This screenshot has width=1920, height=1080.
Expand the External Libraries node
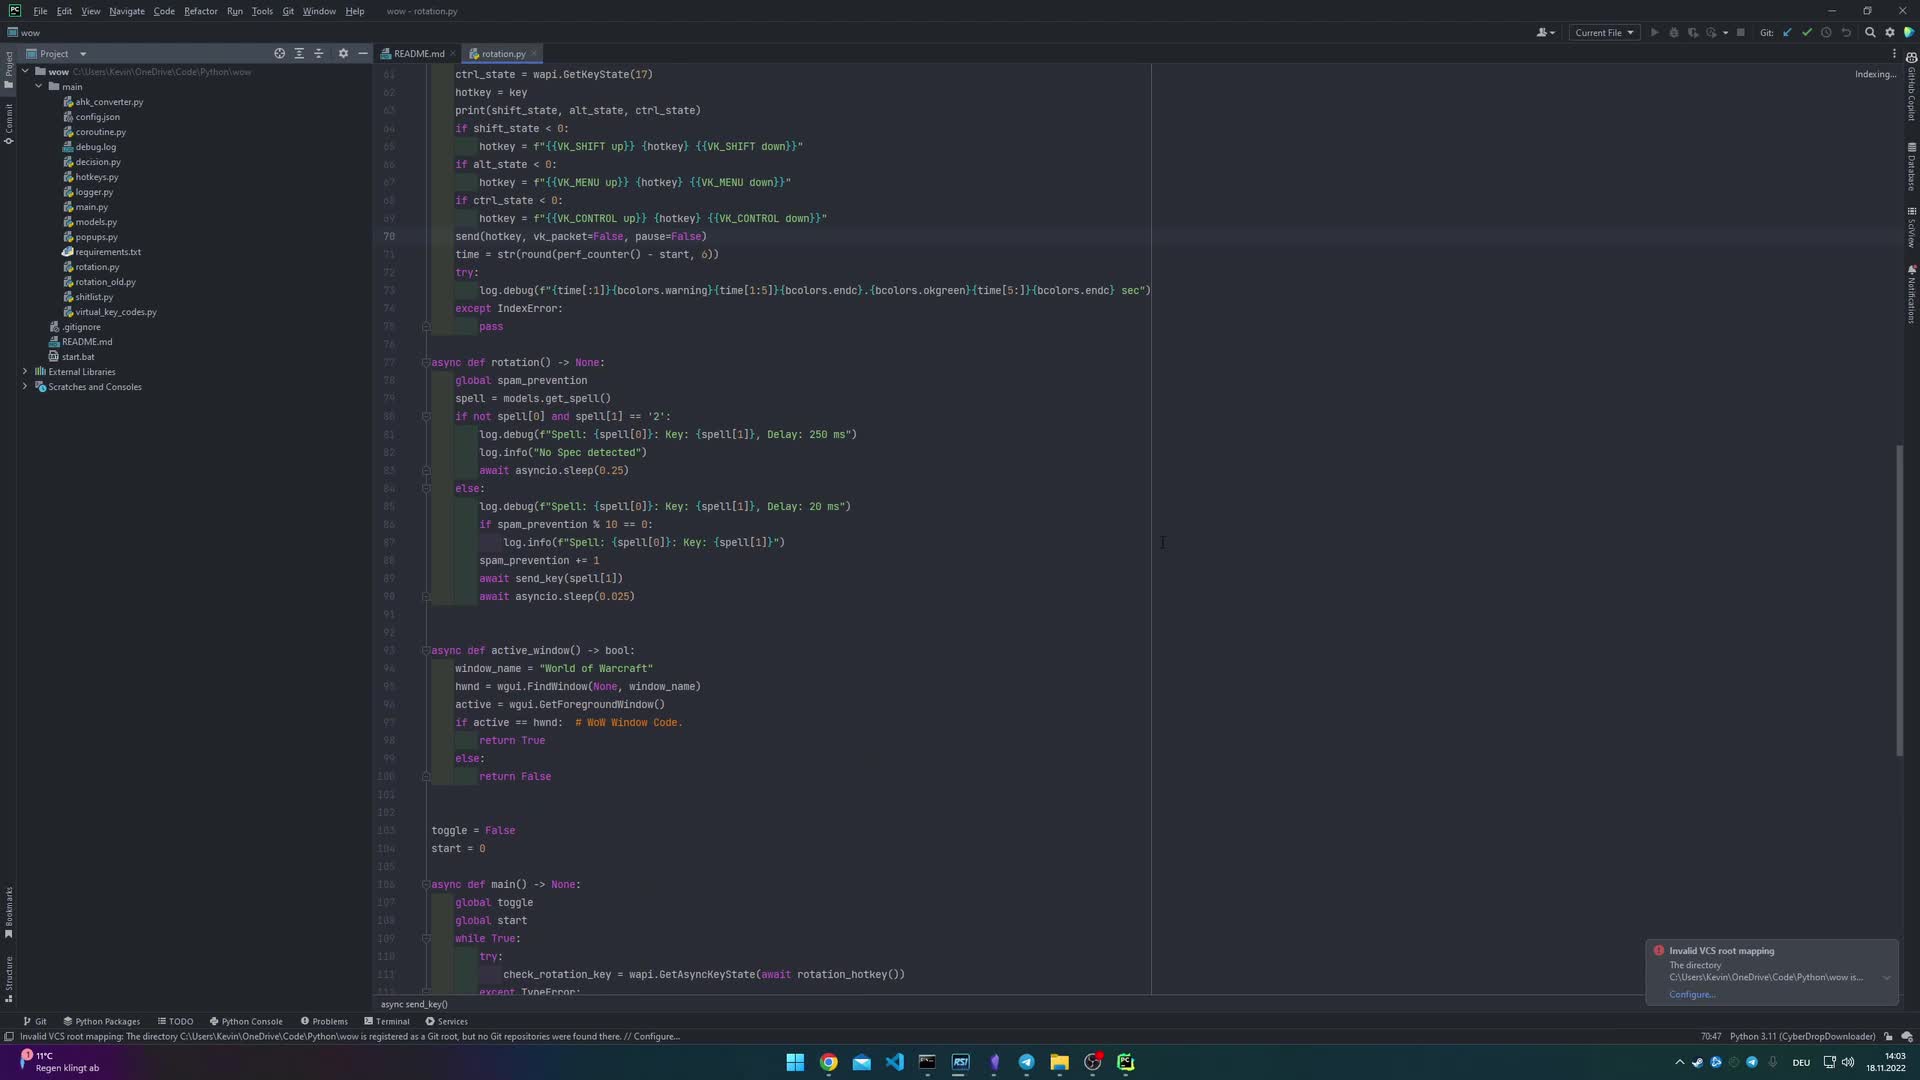24,371
